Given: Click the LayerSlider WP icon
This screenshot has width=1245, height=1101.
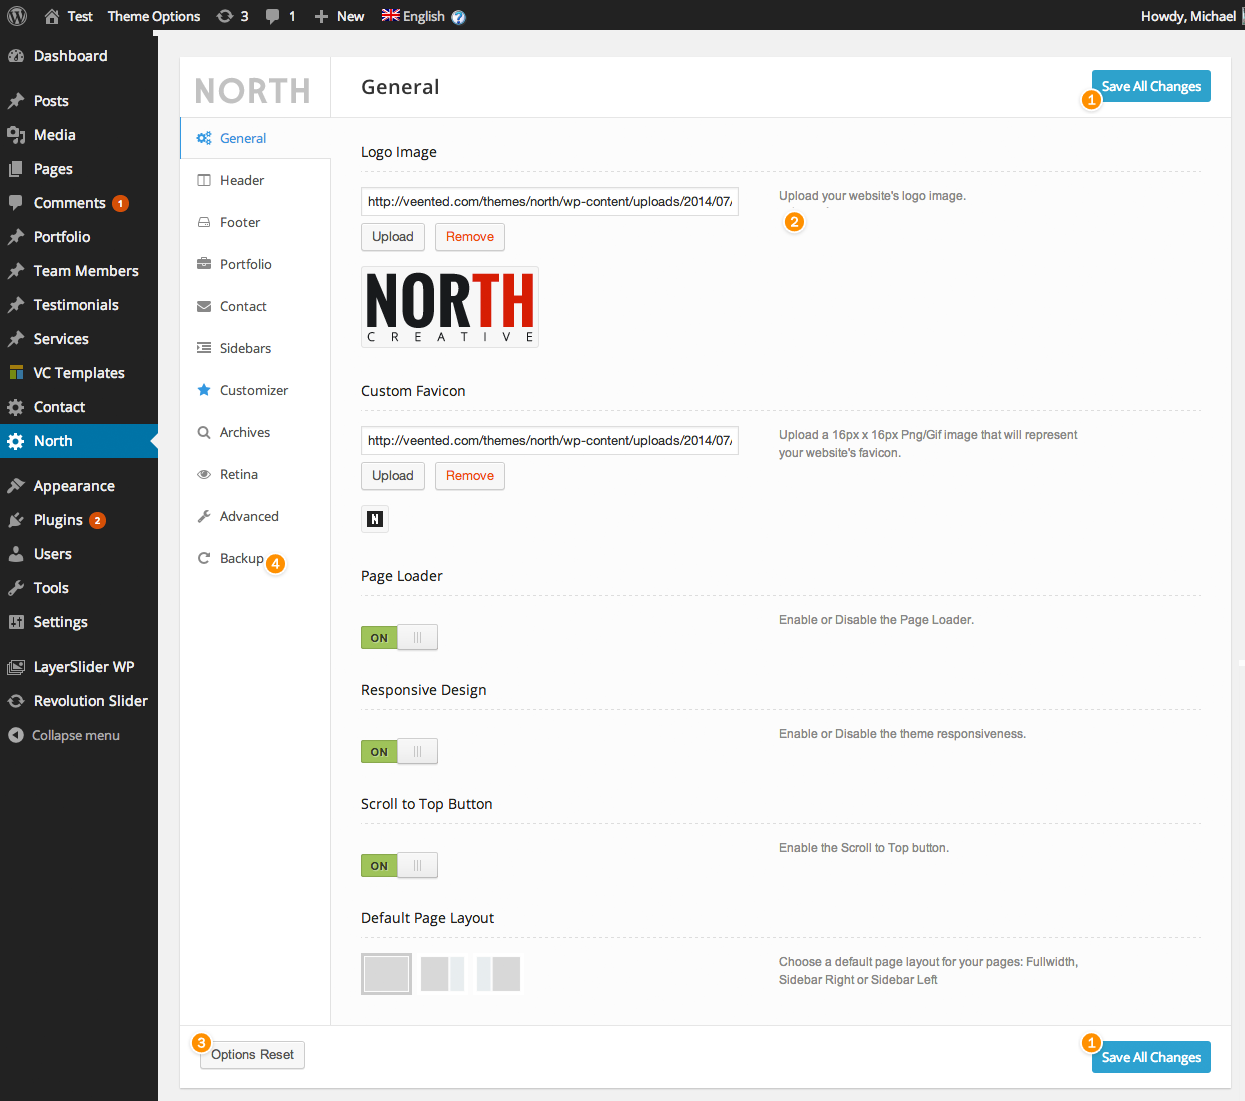Looking at the screenshot, I should pos(16,667).
